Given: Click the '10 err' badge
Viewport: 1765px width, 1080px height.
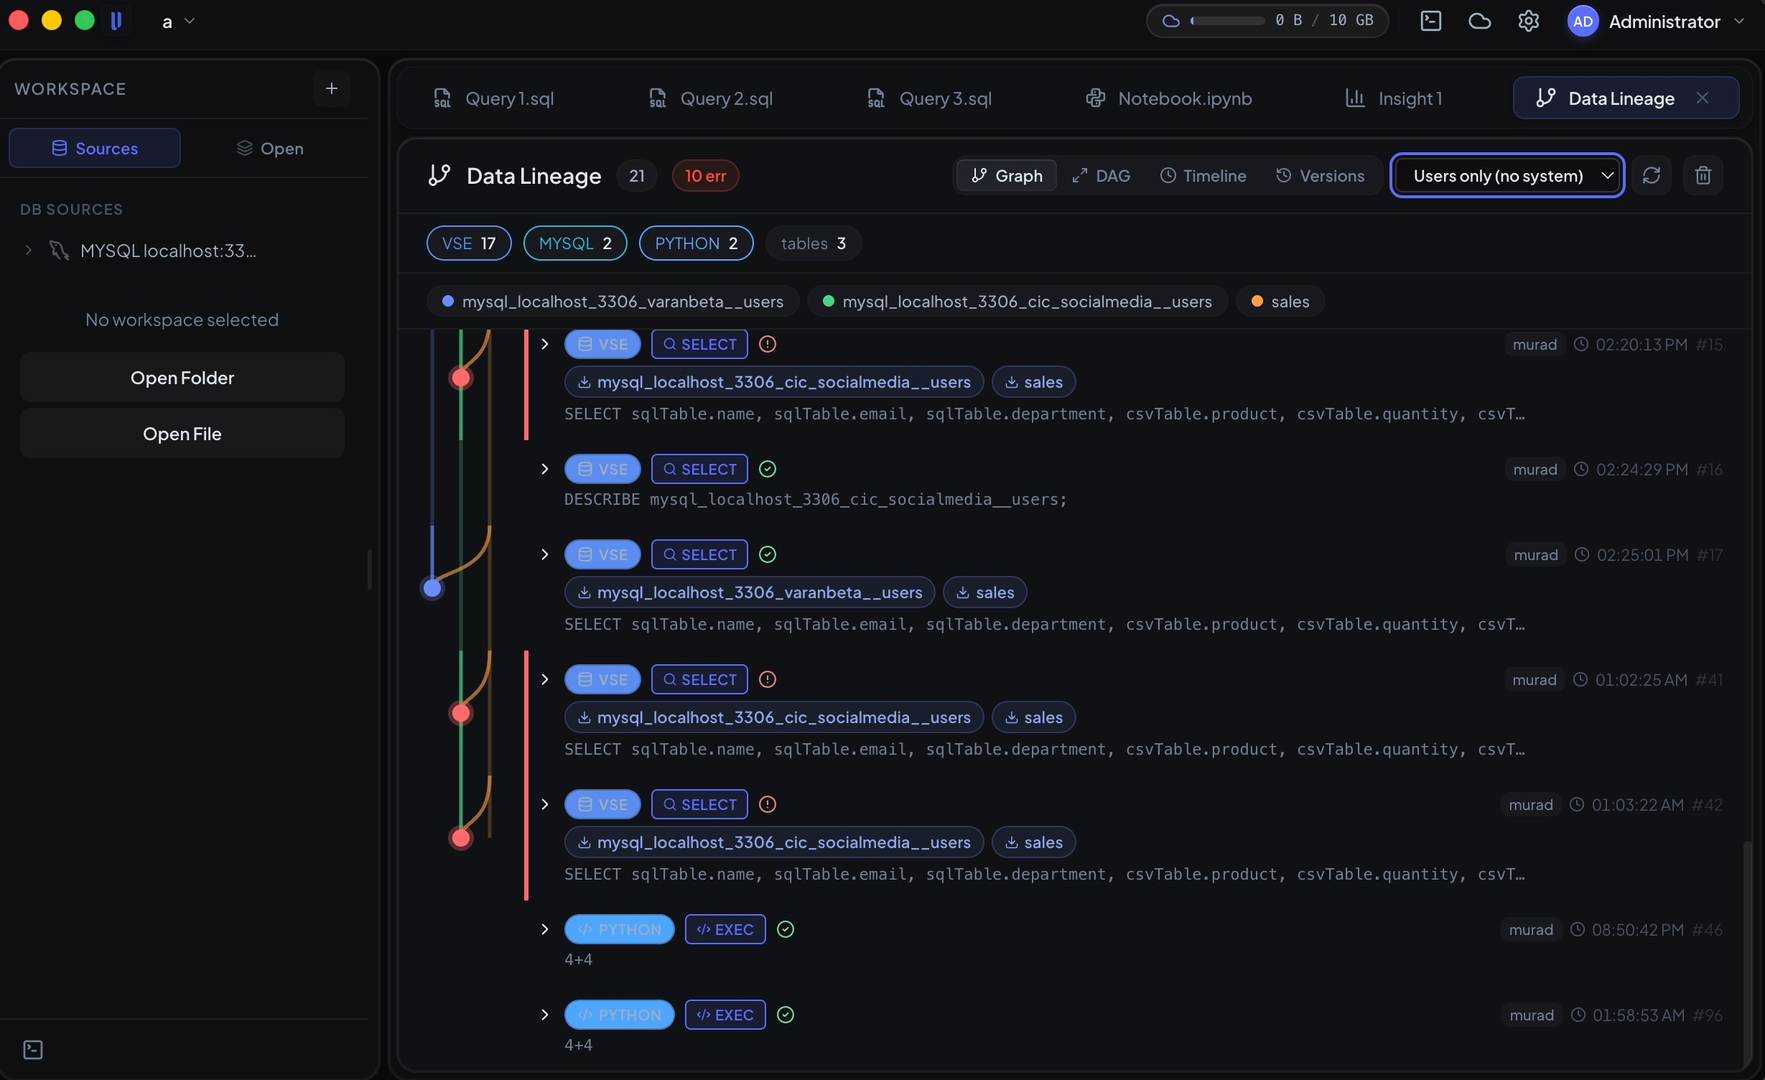Looking at the screenshot, I should [x=705, y=175].
